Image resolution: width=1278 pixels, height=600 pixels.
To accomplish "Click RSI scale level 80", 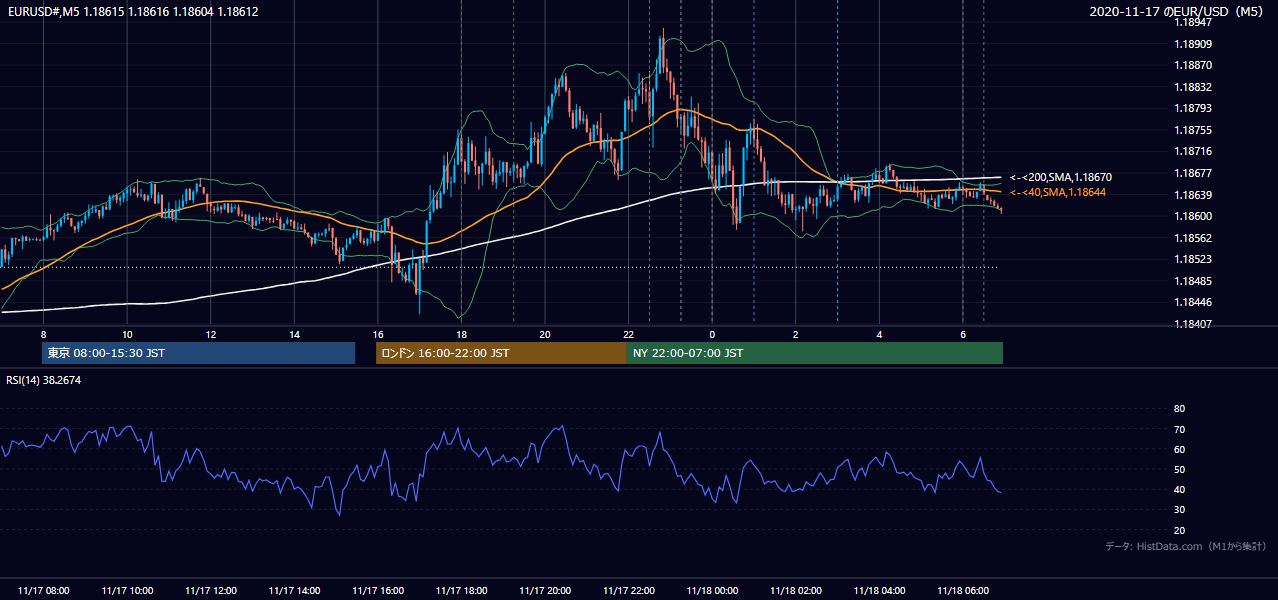I will pyautogui.click(x=1179, y=409).
